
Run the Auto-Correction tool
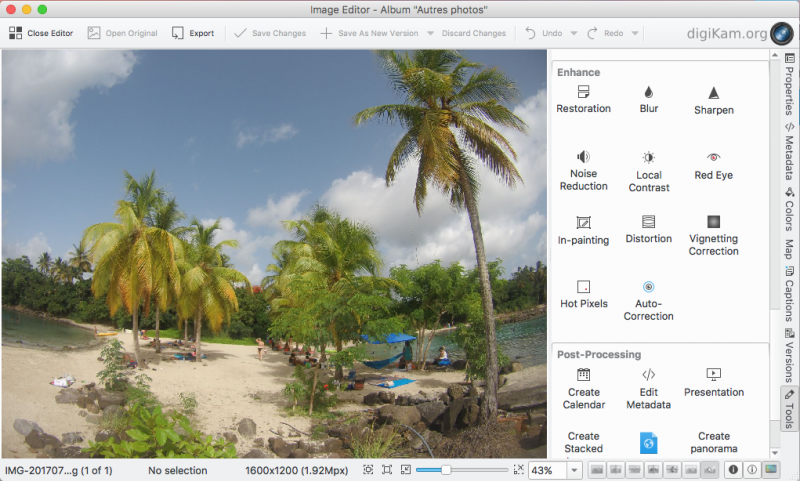[x=648, y=301]
